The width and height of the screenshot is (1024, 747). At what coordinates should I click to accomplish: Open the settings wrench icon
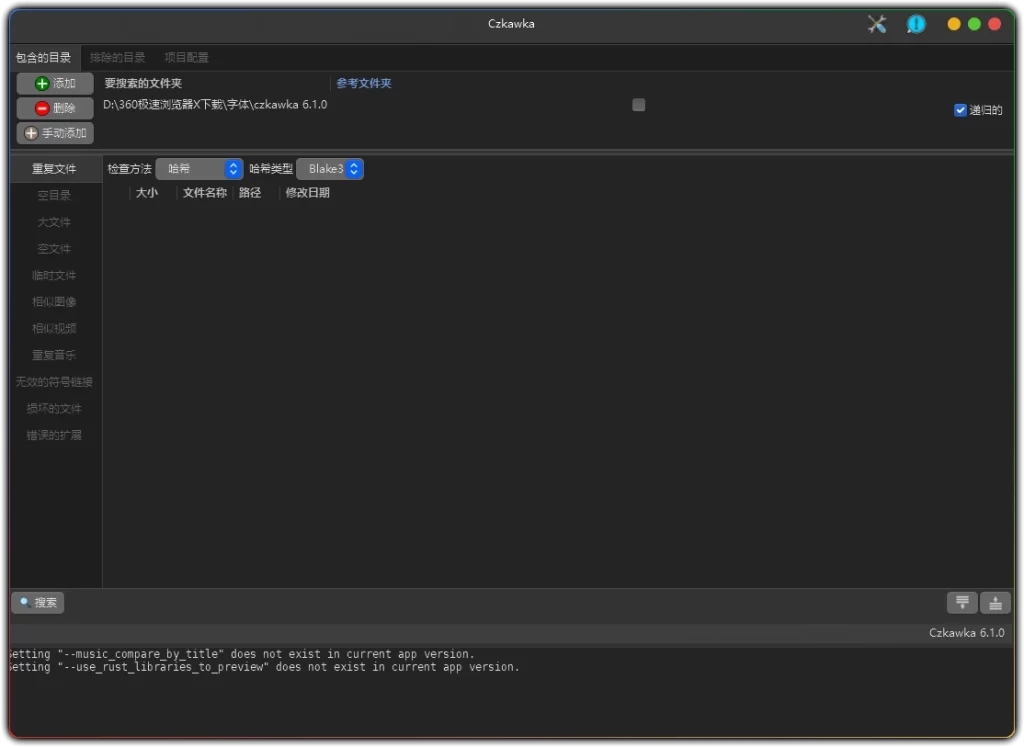877,24
